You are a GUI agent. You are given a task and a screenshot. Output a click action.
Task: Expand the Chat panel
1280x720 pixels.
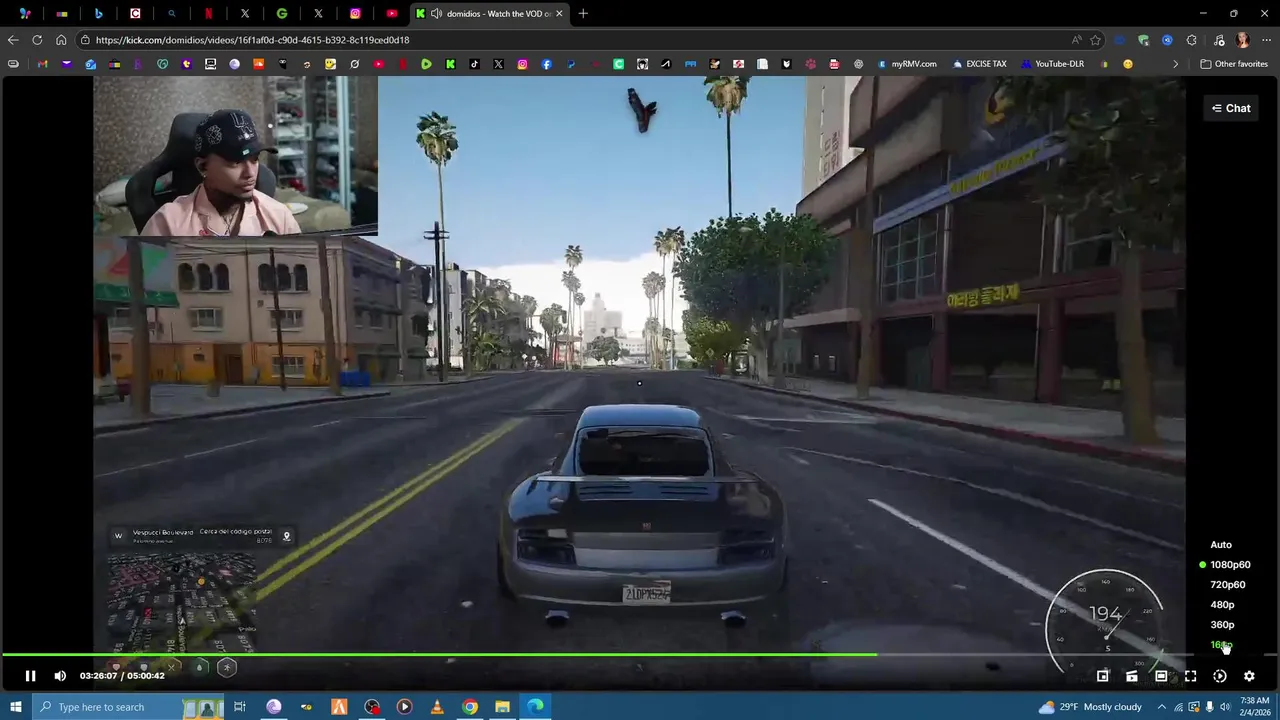[x=1231, y=108]
